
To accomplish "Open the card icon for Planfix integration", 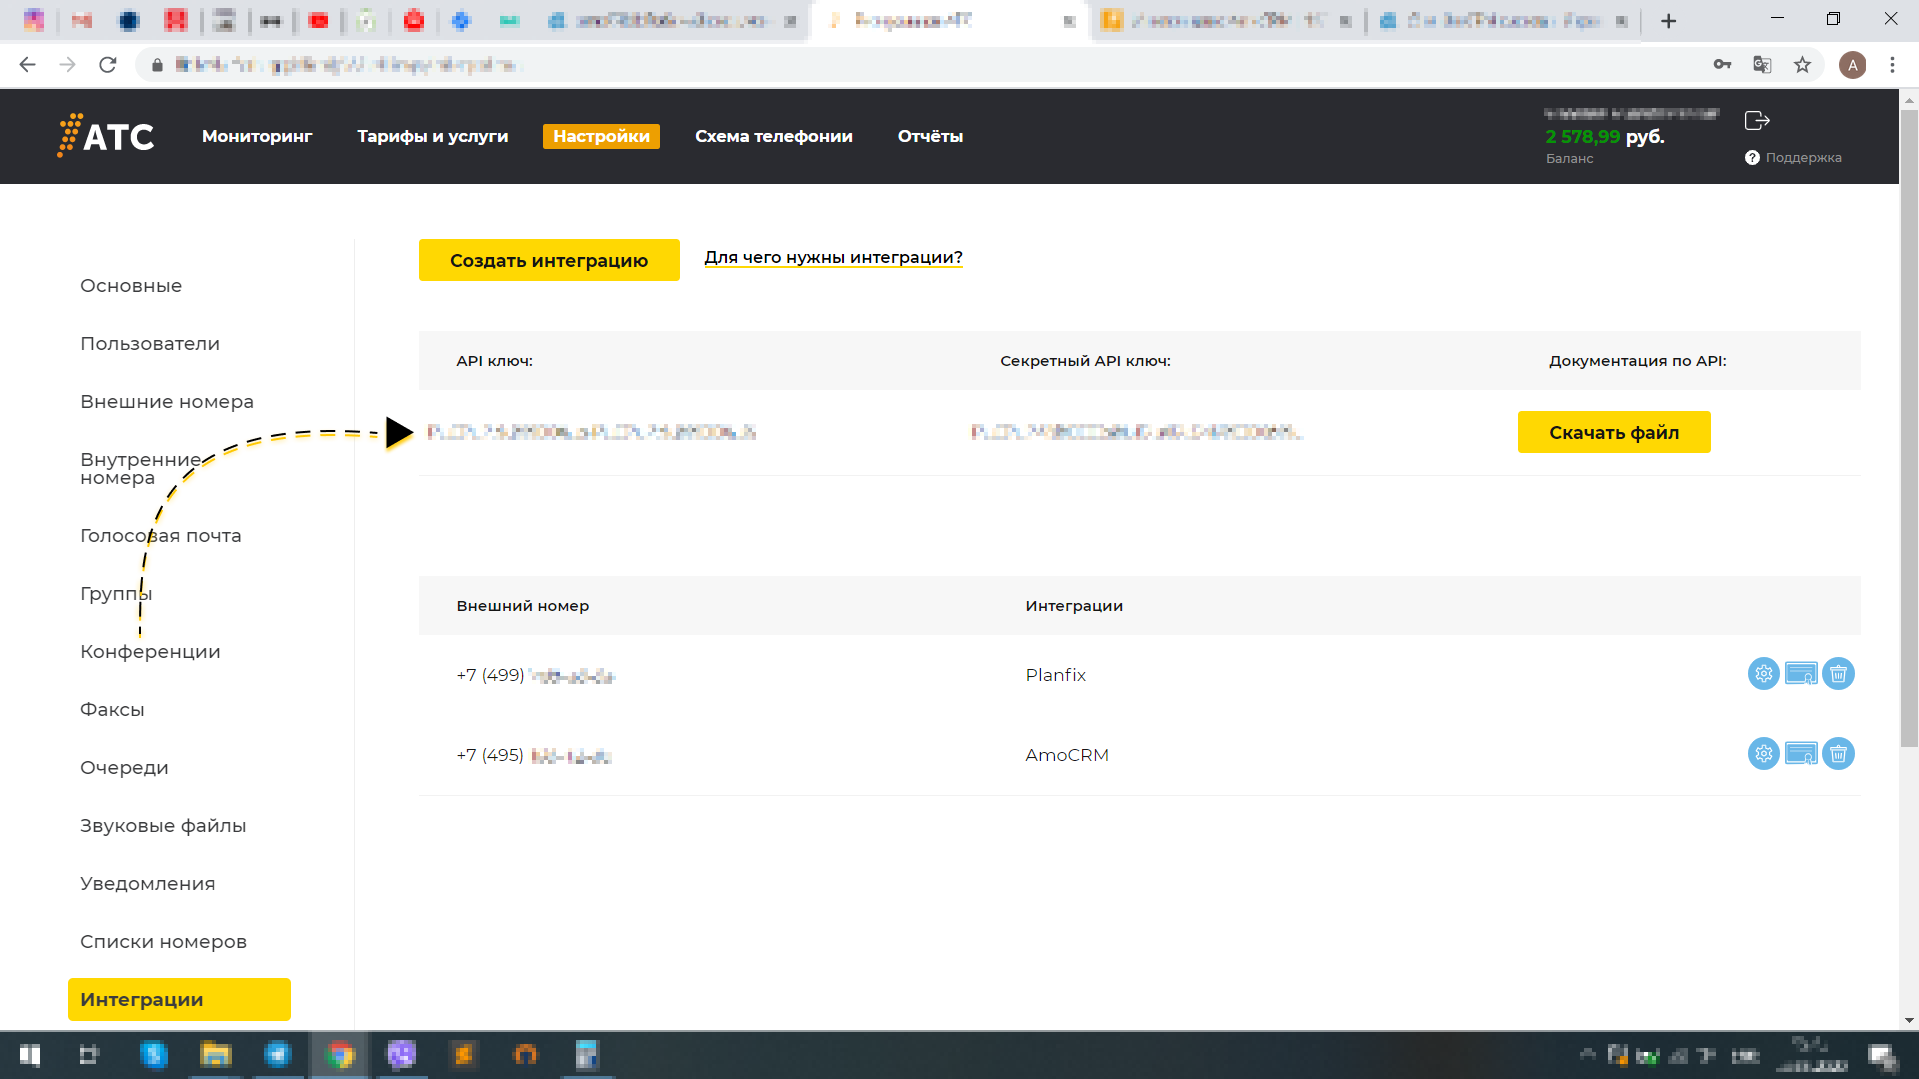I will point(1801,674).
